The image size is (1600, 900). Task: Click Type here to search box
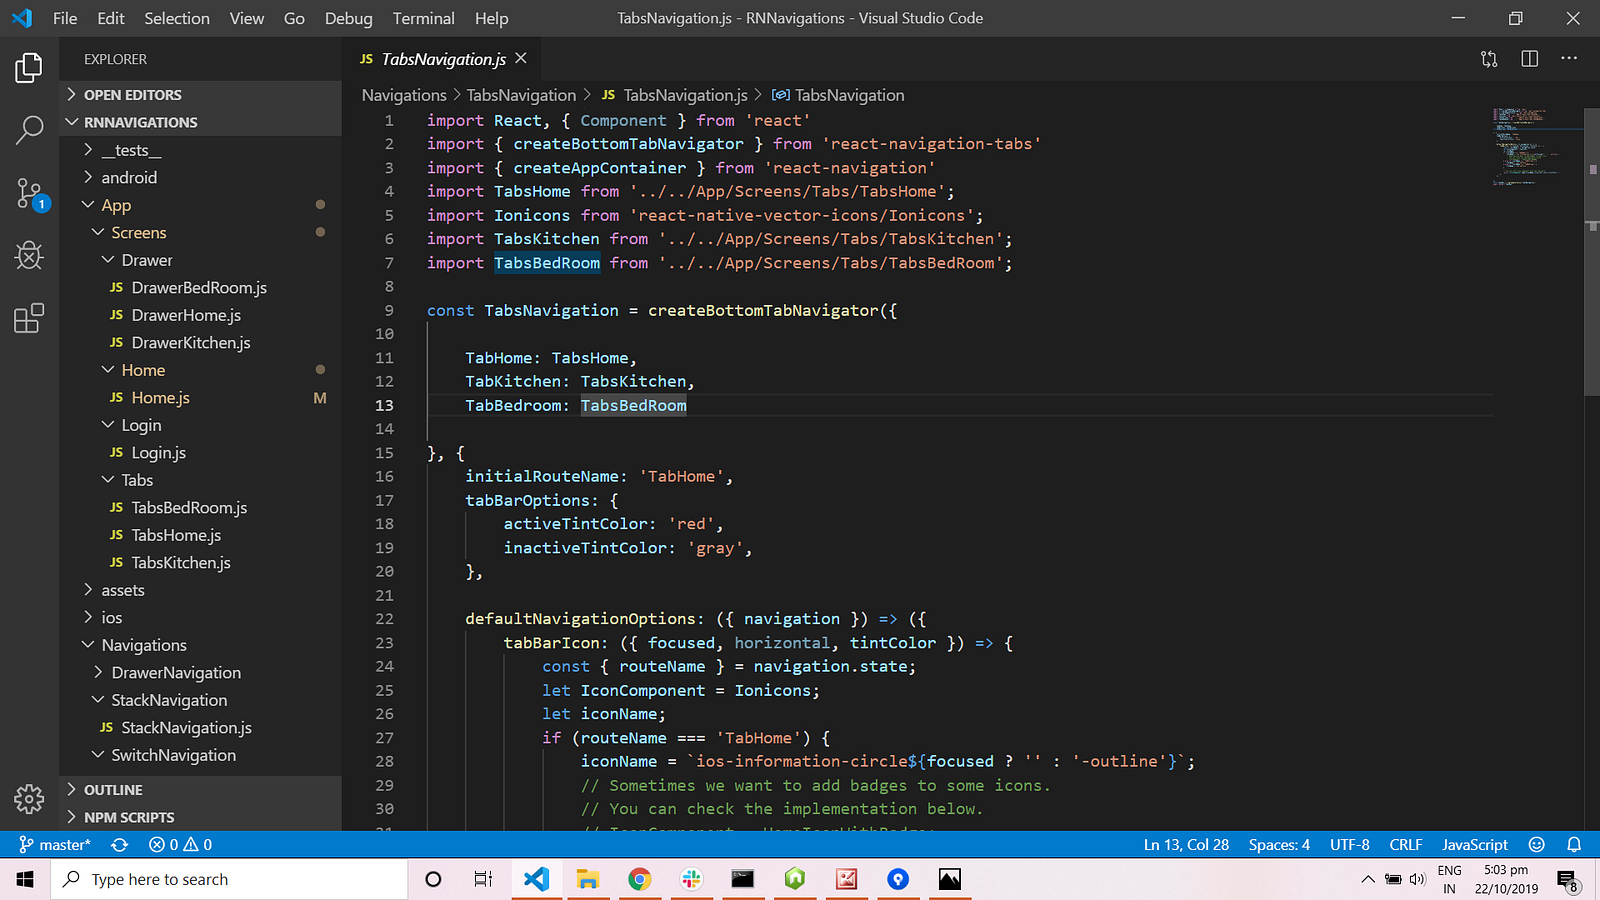pyautogui.click(x=230, y=879)
